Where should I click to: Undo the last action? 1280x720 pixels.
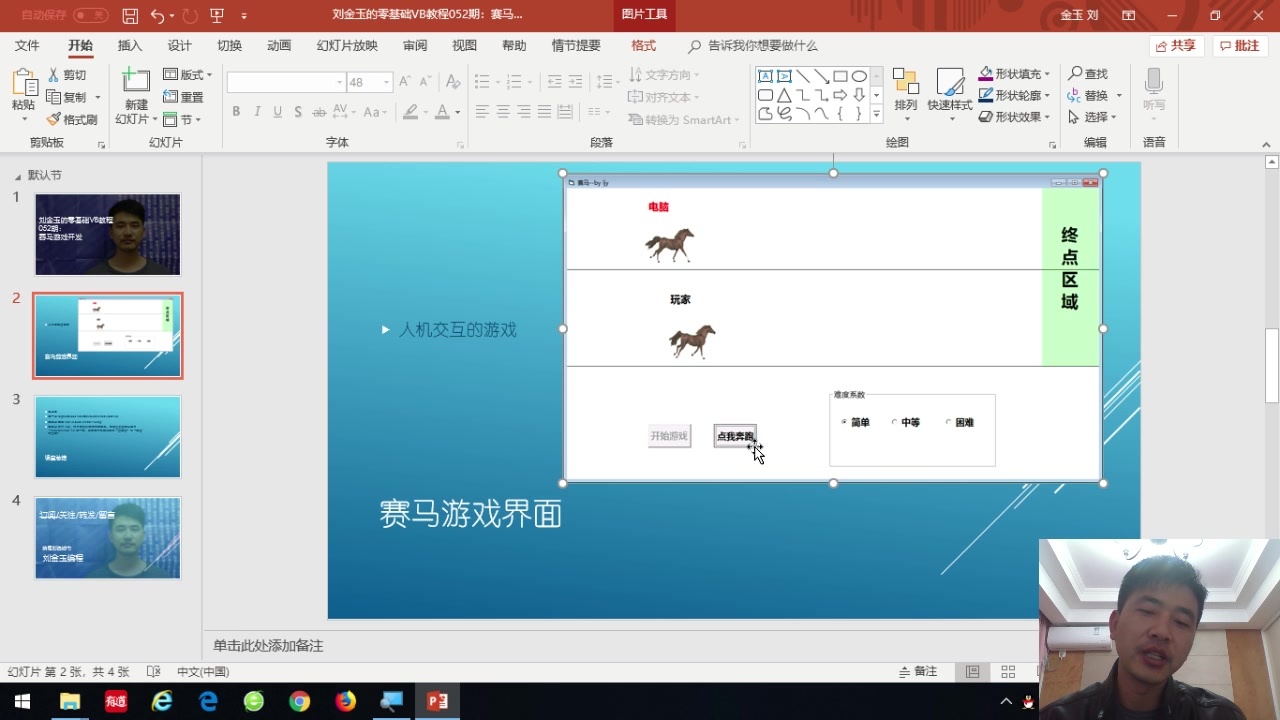pyautogui.click(x=157, y=16)
